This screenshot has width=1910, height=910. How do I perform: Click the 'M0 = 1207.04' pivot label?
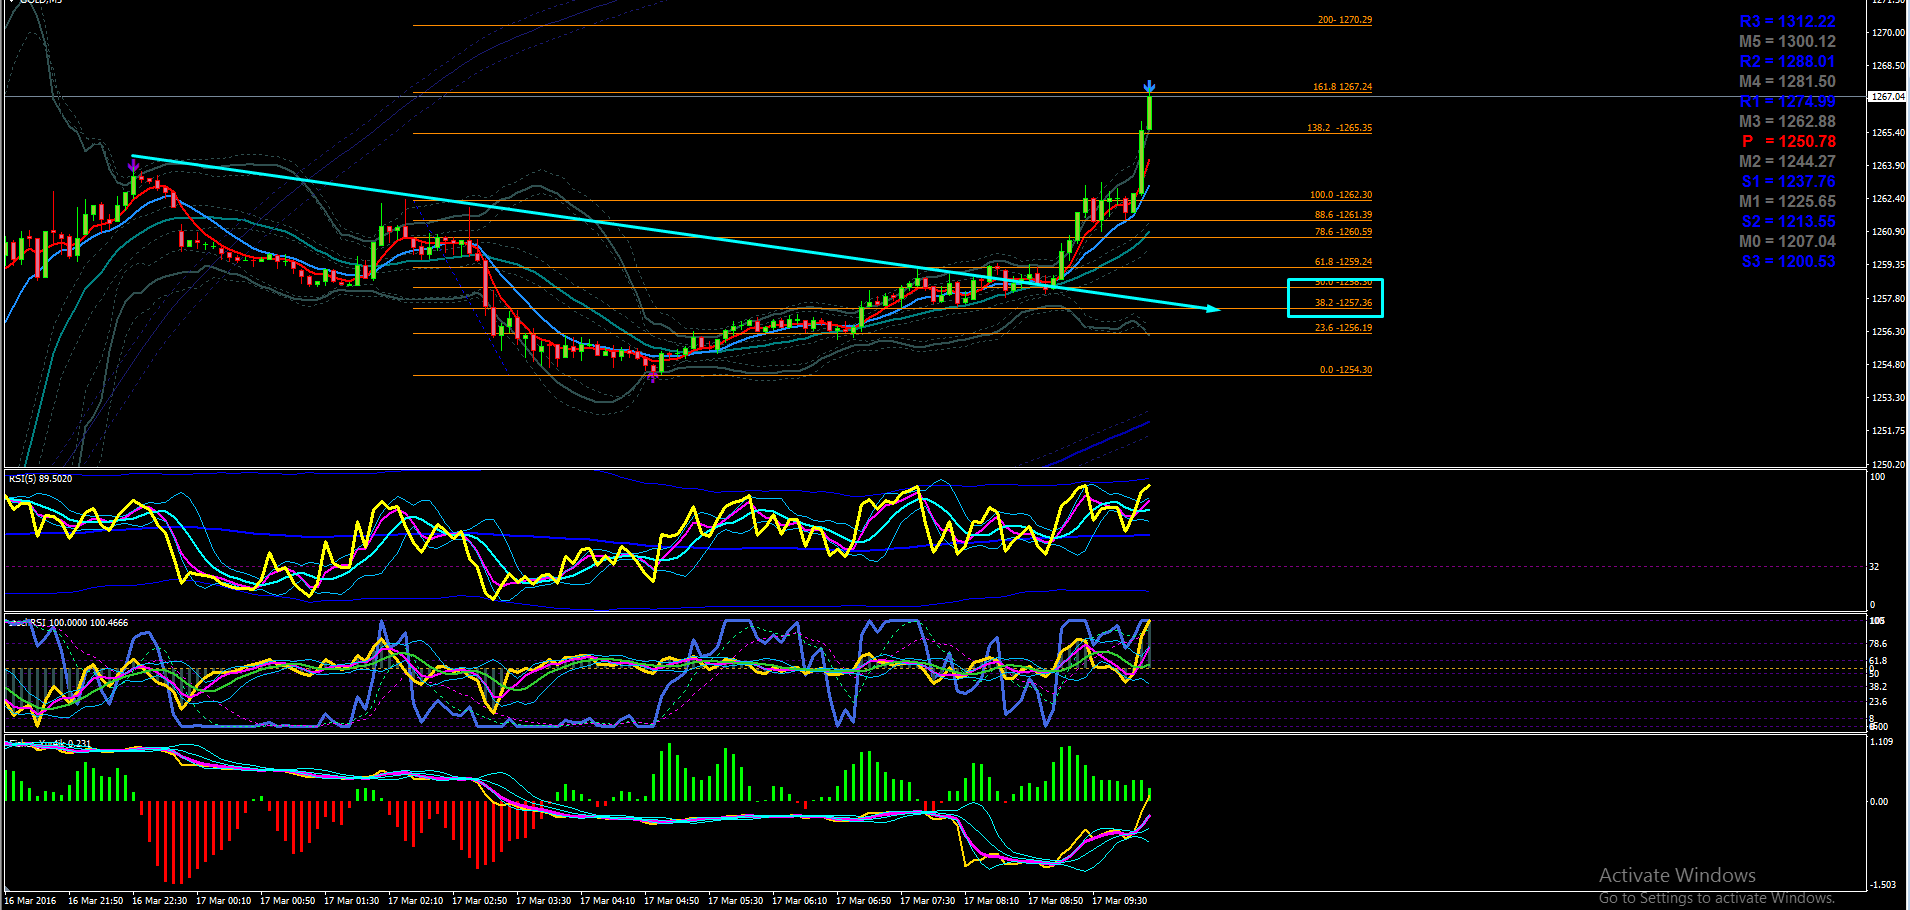1787,242
